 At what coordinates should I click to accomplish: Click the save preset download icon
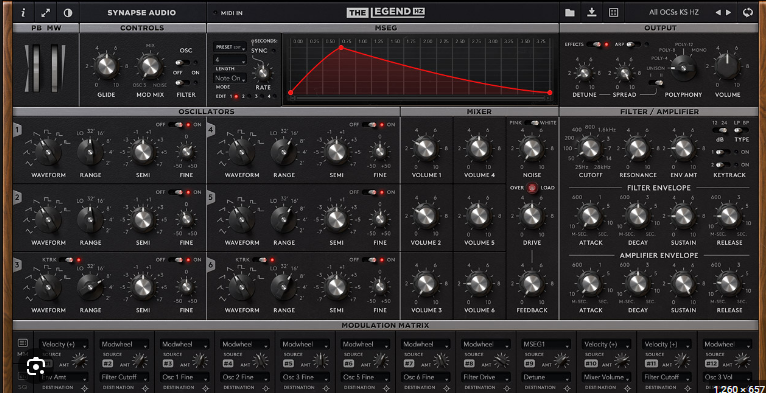click(592, 13)
